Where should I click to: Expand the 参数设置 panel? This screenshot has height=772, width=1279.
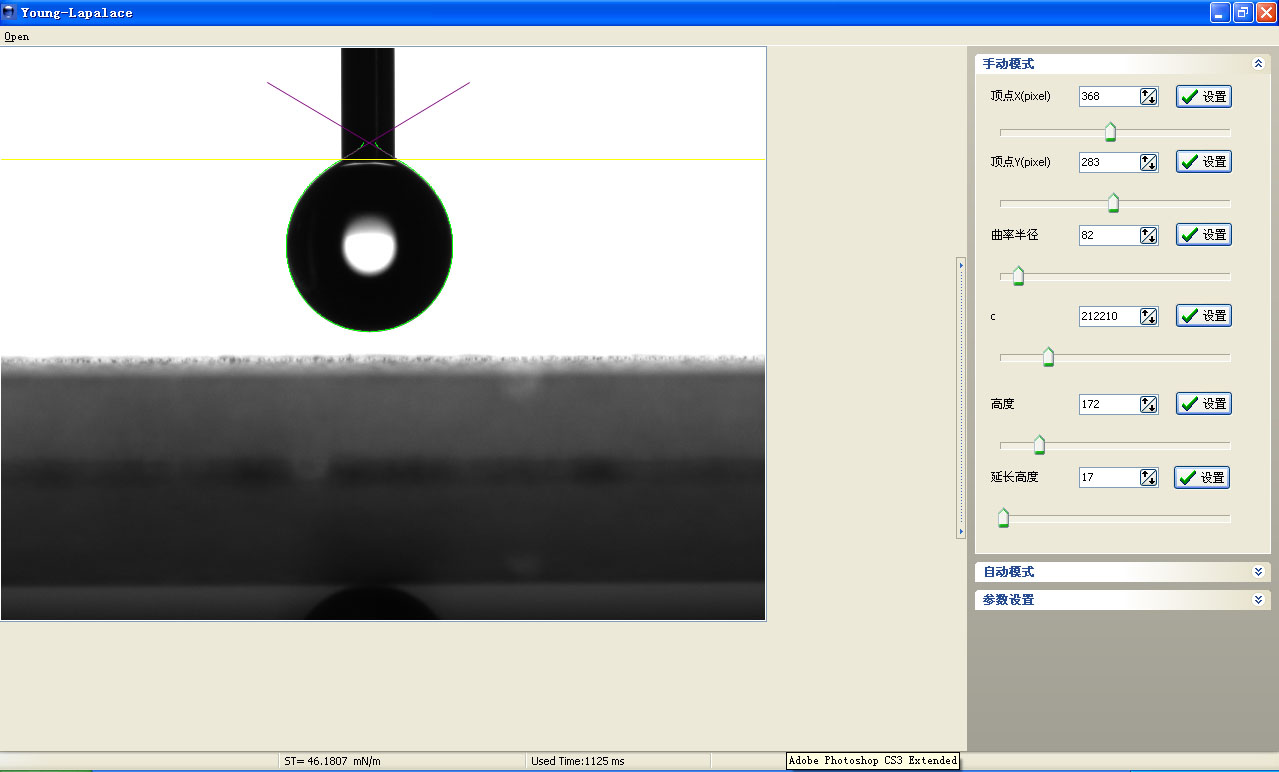point(1257,600)
